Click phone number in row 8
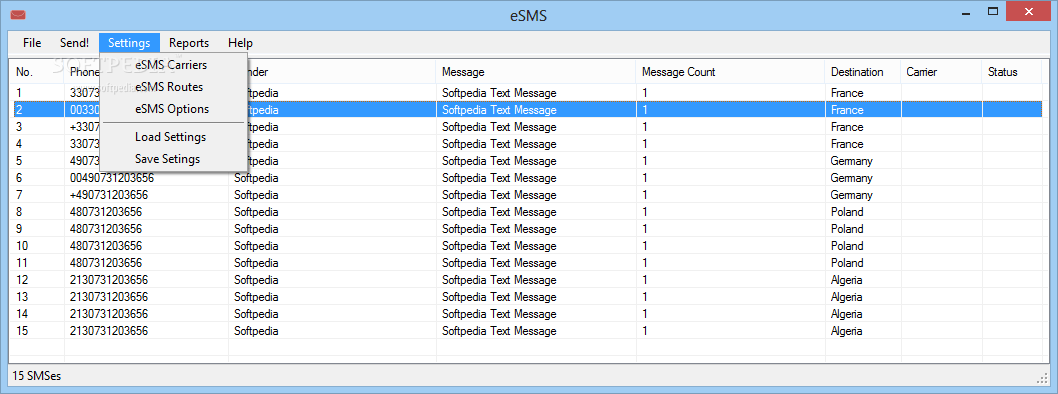 [x=106, y=212]
